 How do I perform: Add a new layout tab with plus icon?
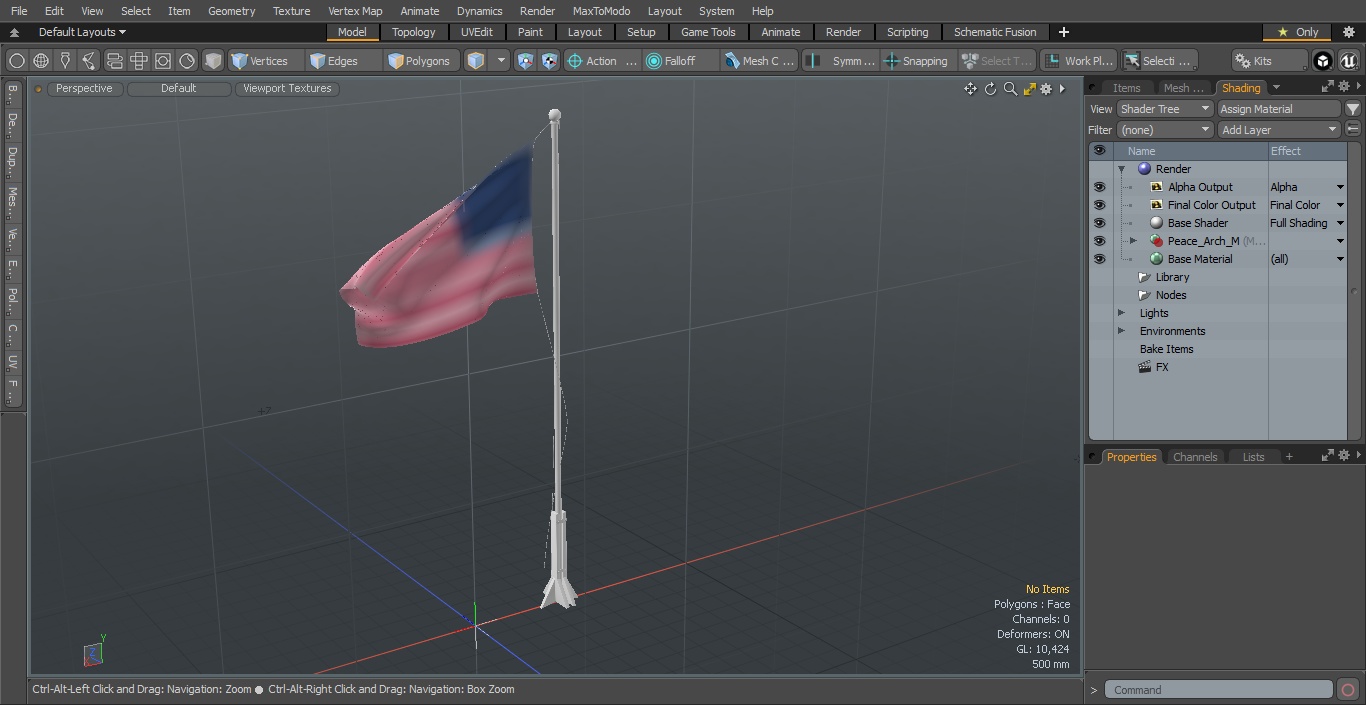coord(1063,32)
